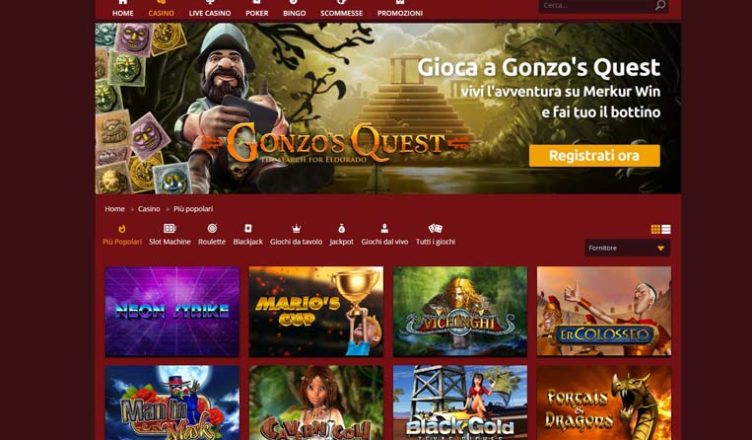This screenshot has height=440, width=752.
Task: Select Giochi da tavolo crown icon
Action: click(296, 228)
